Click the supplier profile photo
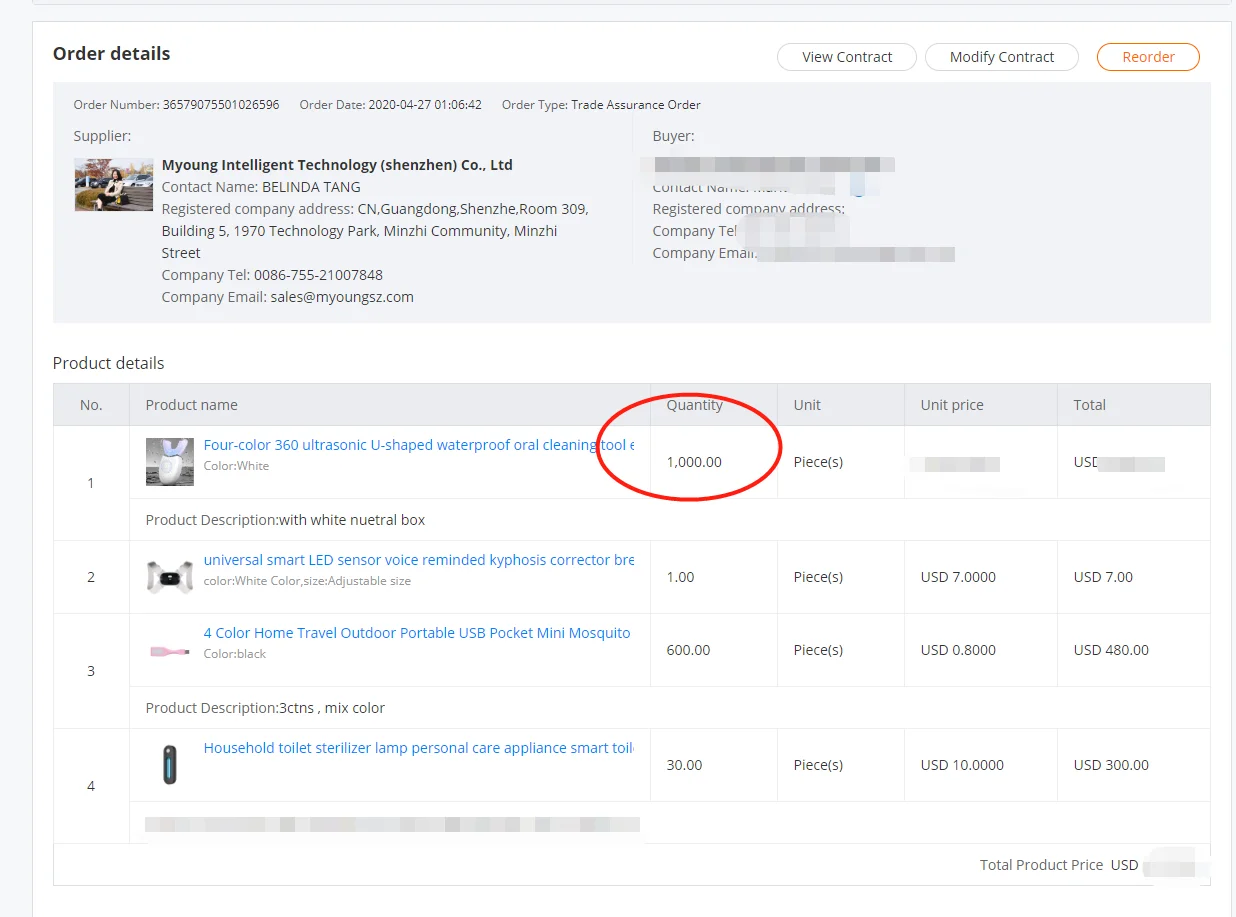The width and height of the screenshot is (1236, 917). 114,184
